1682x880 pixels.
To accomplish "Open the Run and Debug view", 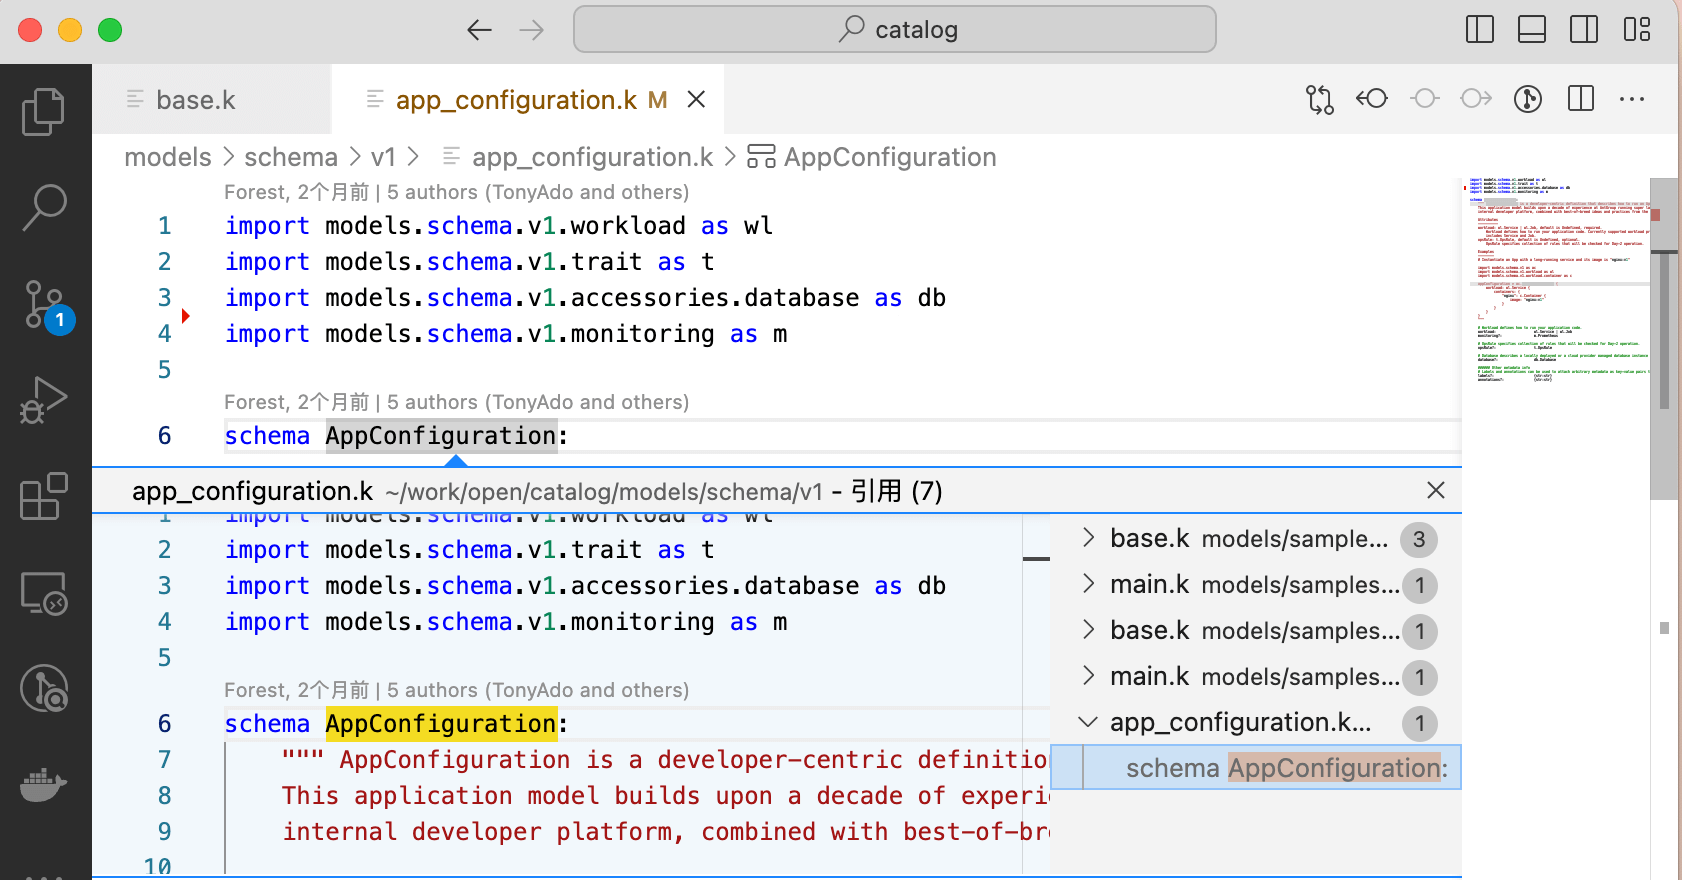I will coord(44,400).
